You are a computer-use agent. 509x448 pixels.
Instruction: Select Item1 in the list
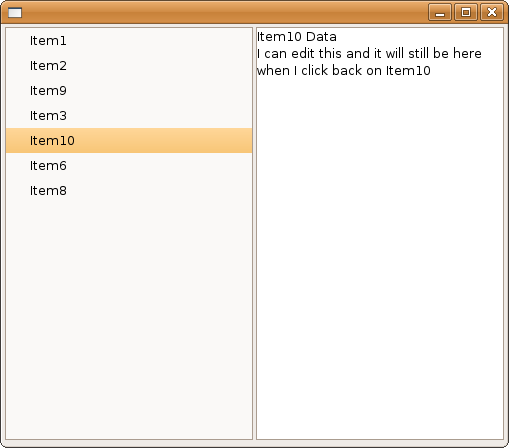pos(129,41)
